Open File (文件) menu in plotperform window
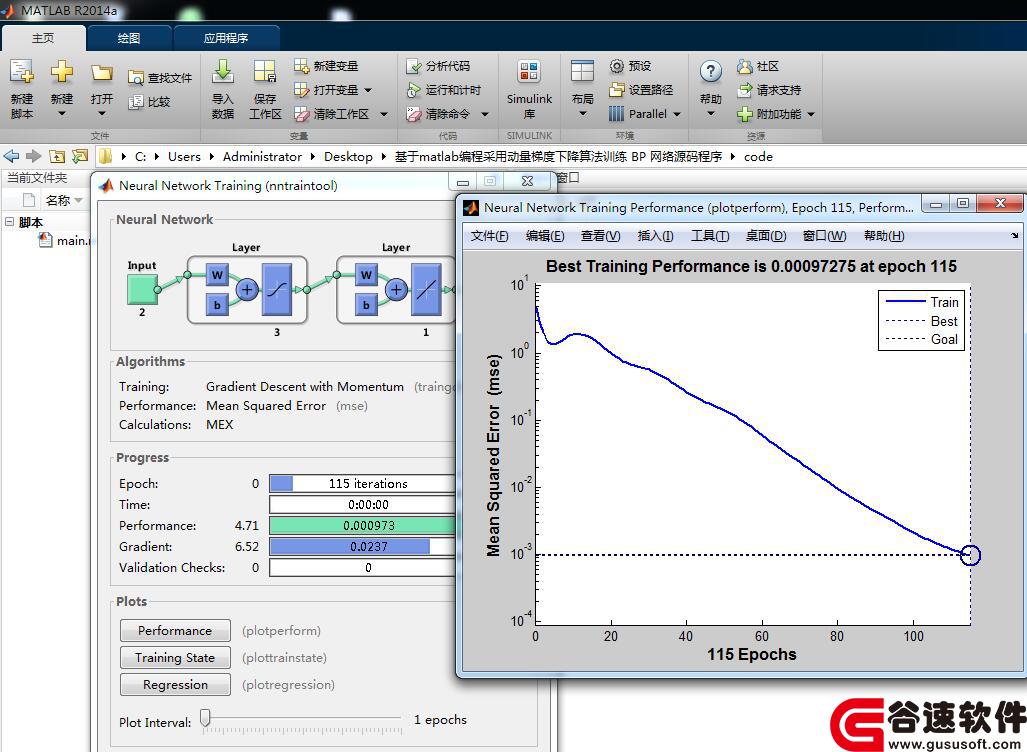Viewport: 1027px width, 752px height. (x=489, y=236)
